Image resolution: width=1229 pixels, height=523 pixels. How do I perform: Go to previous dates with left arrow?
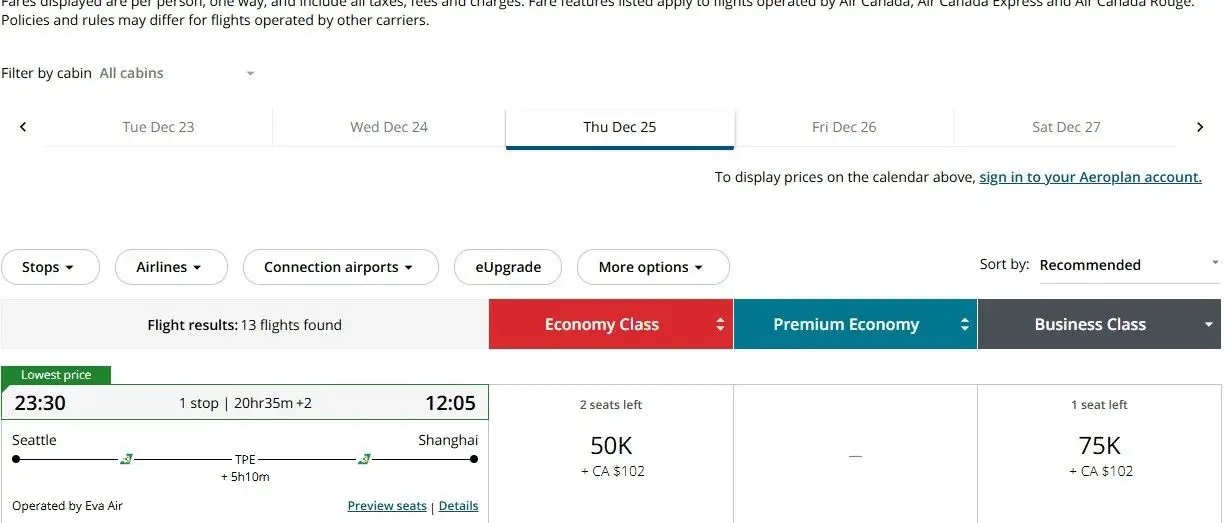pyautogui.click(x=23, y=127)
